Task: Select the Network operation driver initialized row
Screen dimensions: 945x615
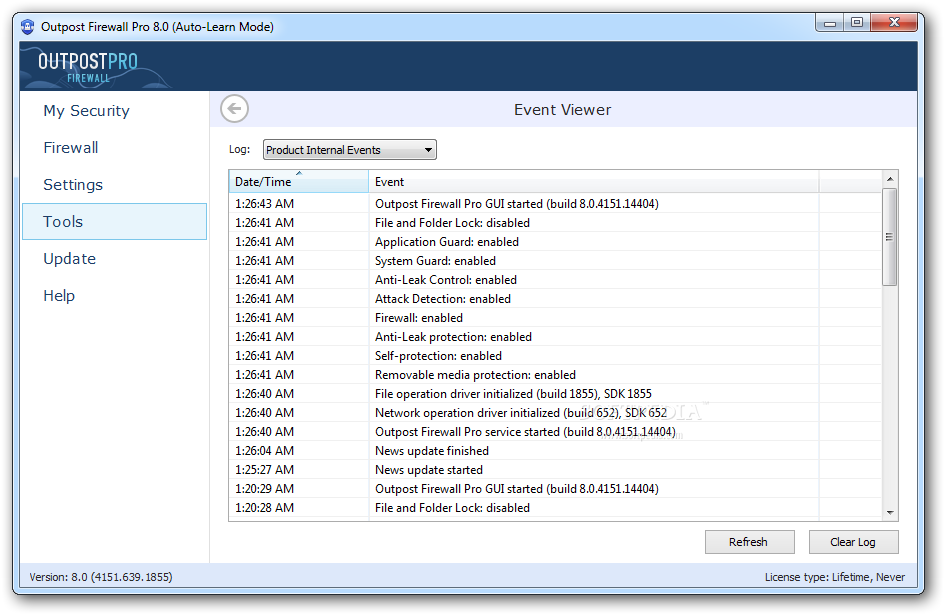Action: tap(554, 412)
